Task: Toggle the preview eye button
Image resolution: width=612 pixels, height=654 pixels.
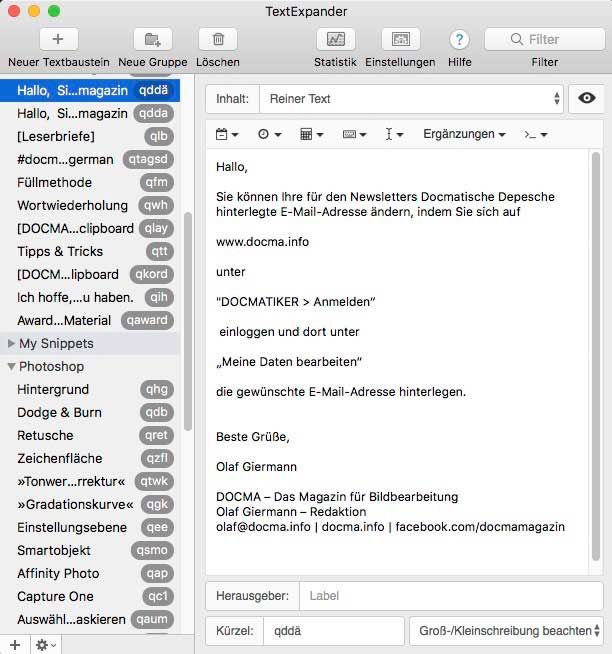Action: click(x=587, y=98)
